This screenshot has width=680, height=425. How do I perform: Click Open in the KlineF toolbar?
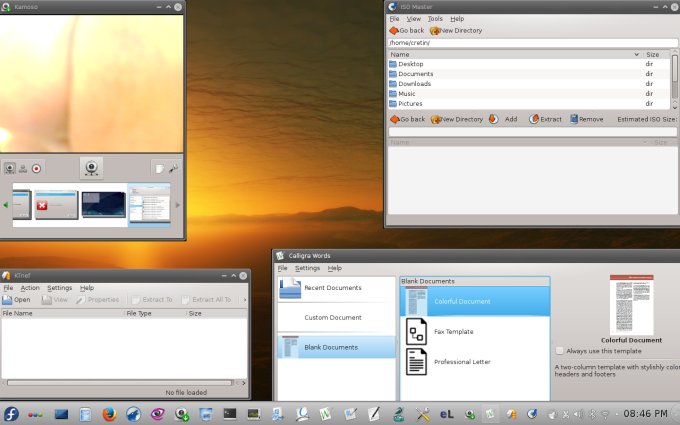coord(16,299)
